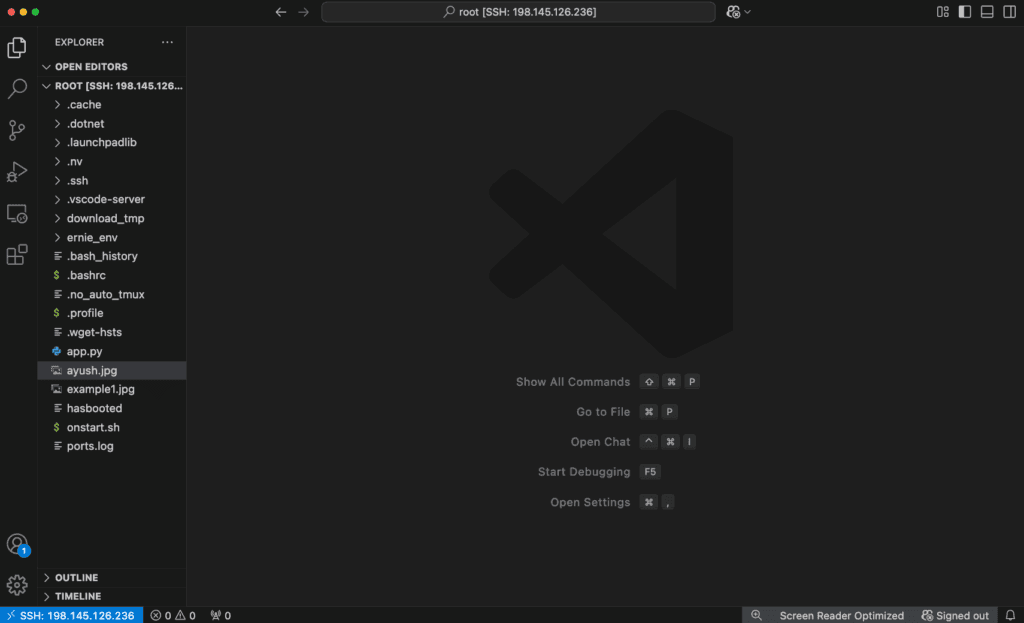Open the .bash_history file
Viewport: 1024px width, 623px height.
click(112, 256)
